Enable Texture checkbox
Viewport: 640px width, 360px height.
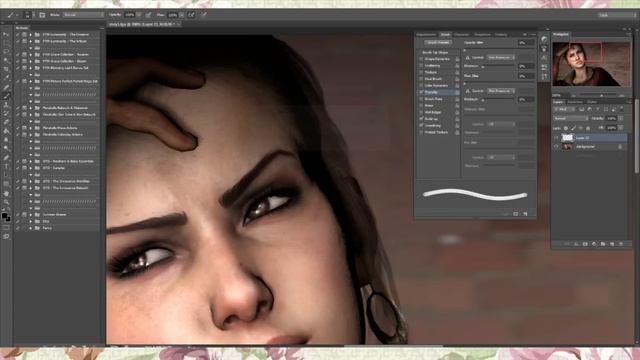(x=421, y=72)
